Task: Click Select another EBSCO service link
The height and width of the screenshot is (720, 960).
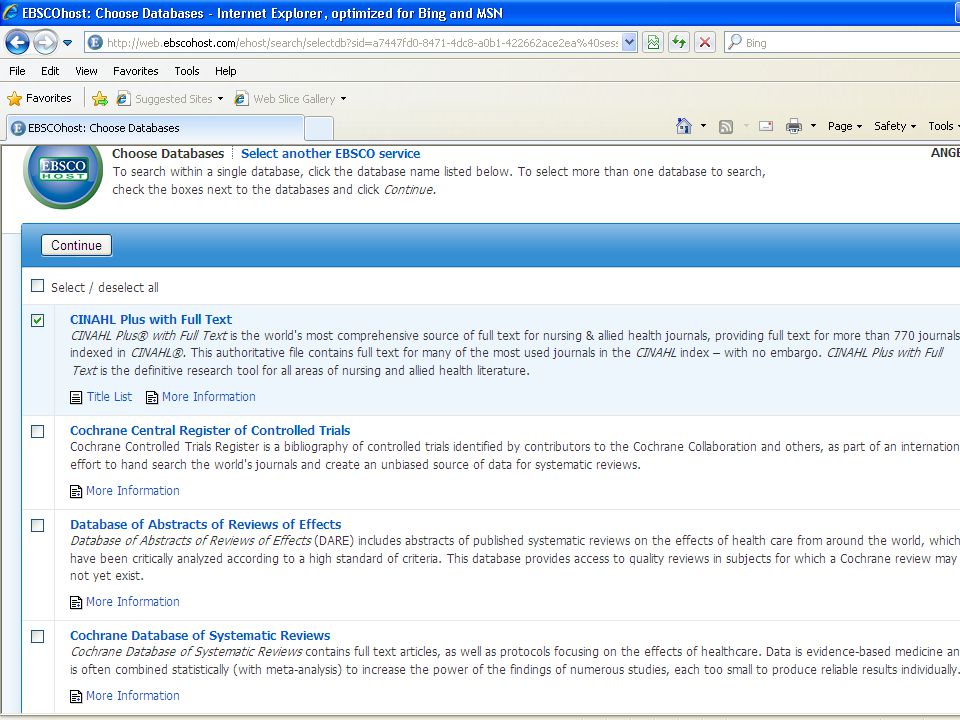Action: (x=331, y=154)
